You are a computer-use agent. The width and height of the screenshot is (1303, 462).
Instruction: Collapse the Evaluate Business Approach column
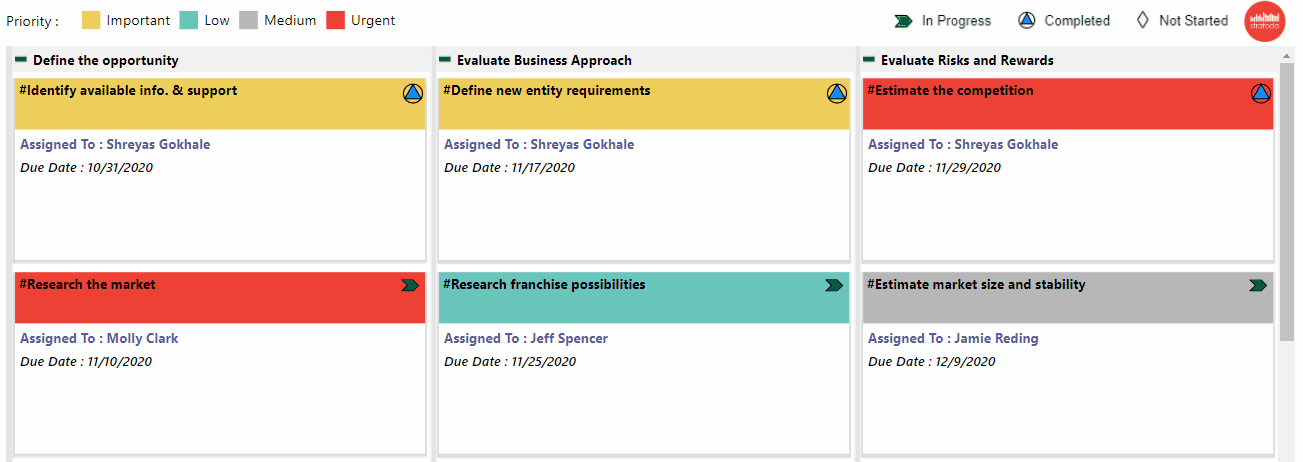click(x=445, y=60)
